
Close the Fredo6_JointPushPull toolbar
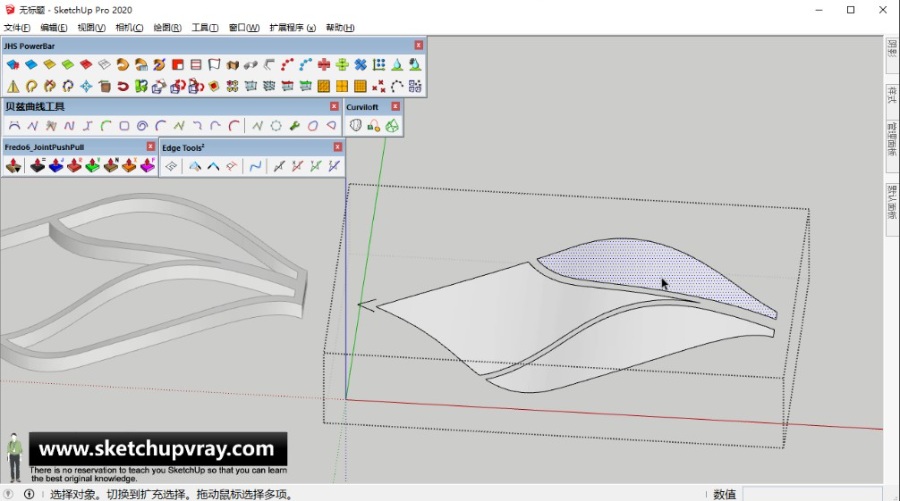click(x=150, y=147)
